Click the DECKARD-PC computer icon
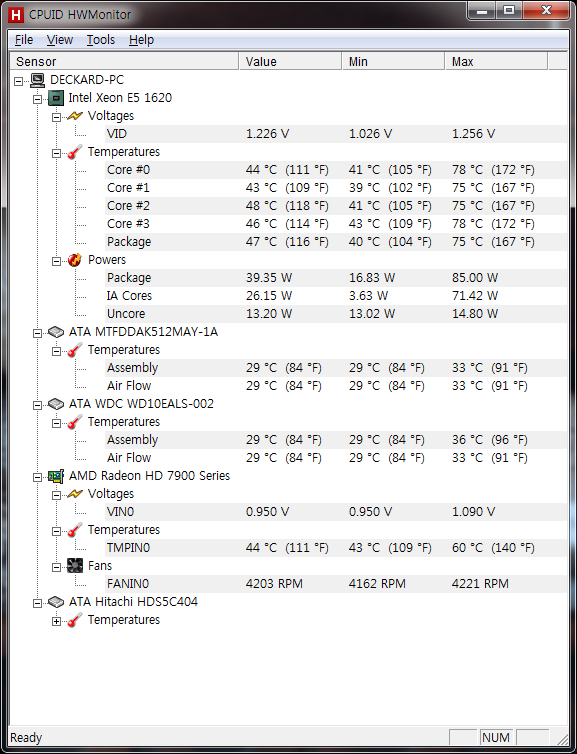The image size is (577, 754). [x=38, y=80]
